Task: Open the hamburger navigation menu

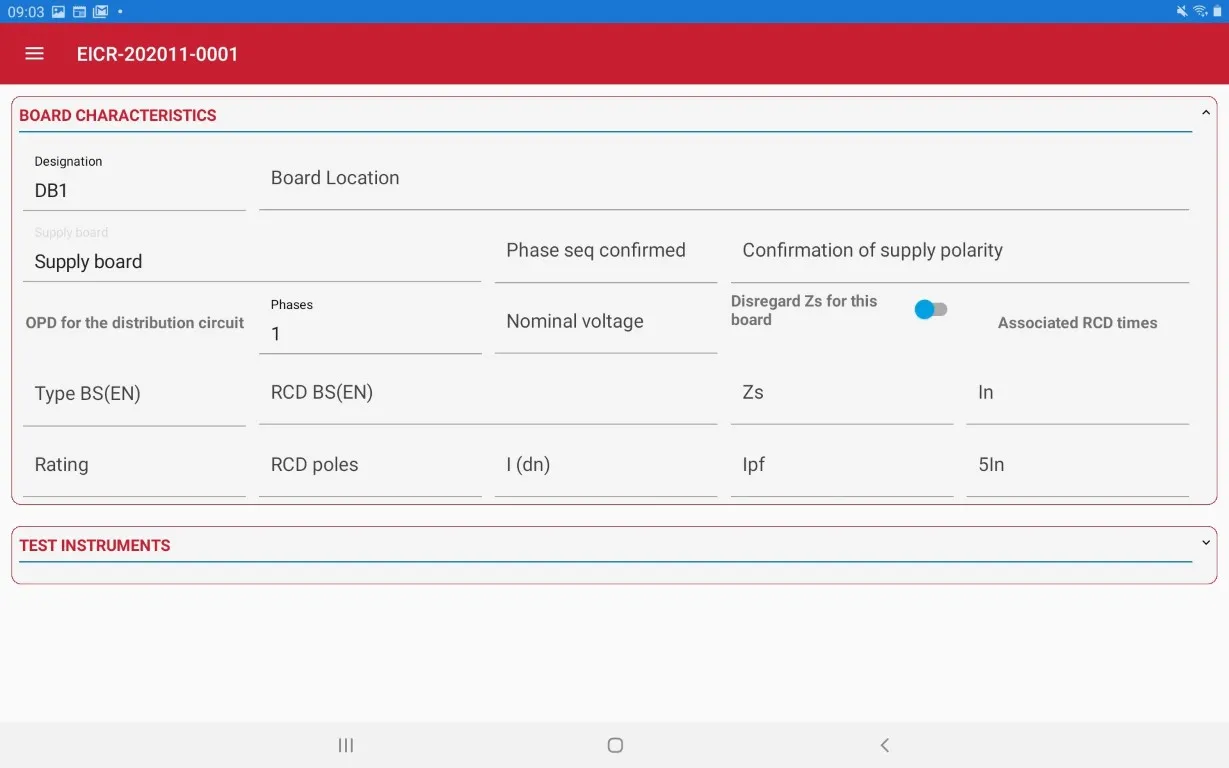Action: 34,54
